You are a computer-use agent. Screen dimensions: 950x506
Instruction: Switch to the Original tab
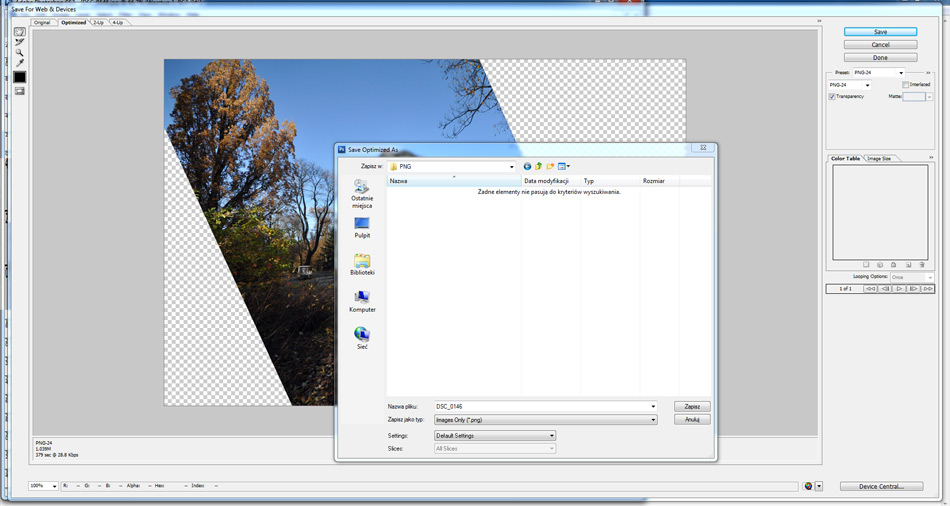coord(42,22)
